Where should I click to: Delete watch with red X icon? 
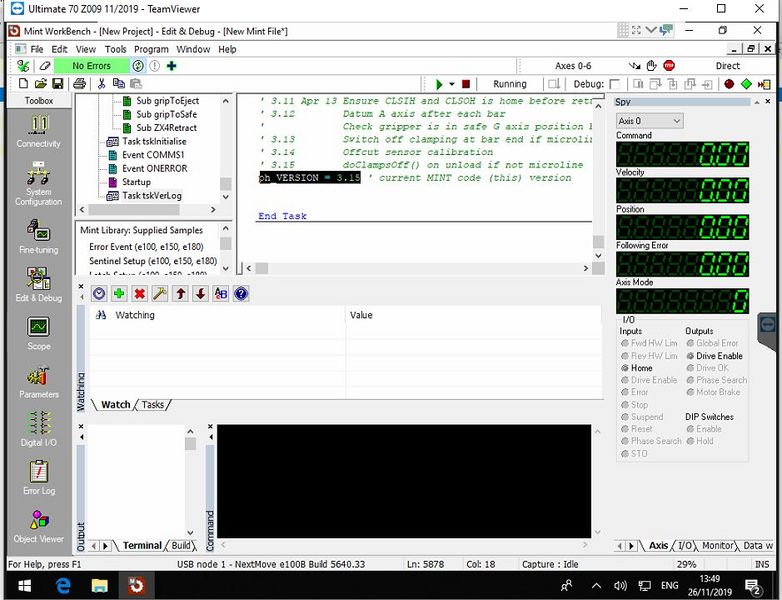[140, 294]
